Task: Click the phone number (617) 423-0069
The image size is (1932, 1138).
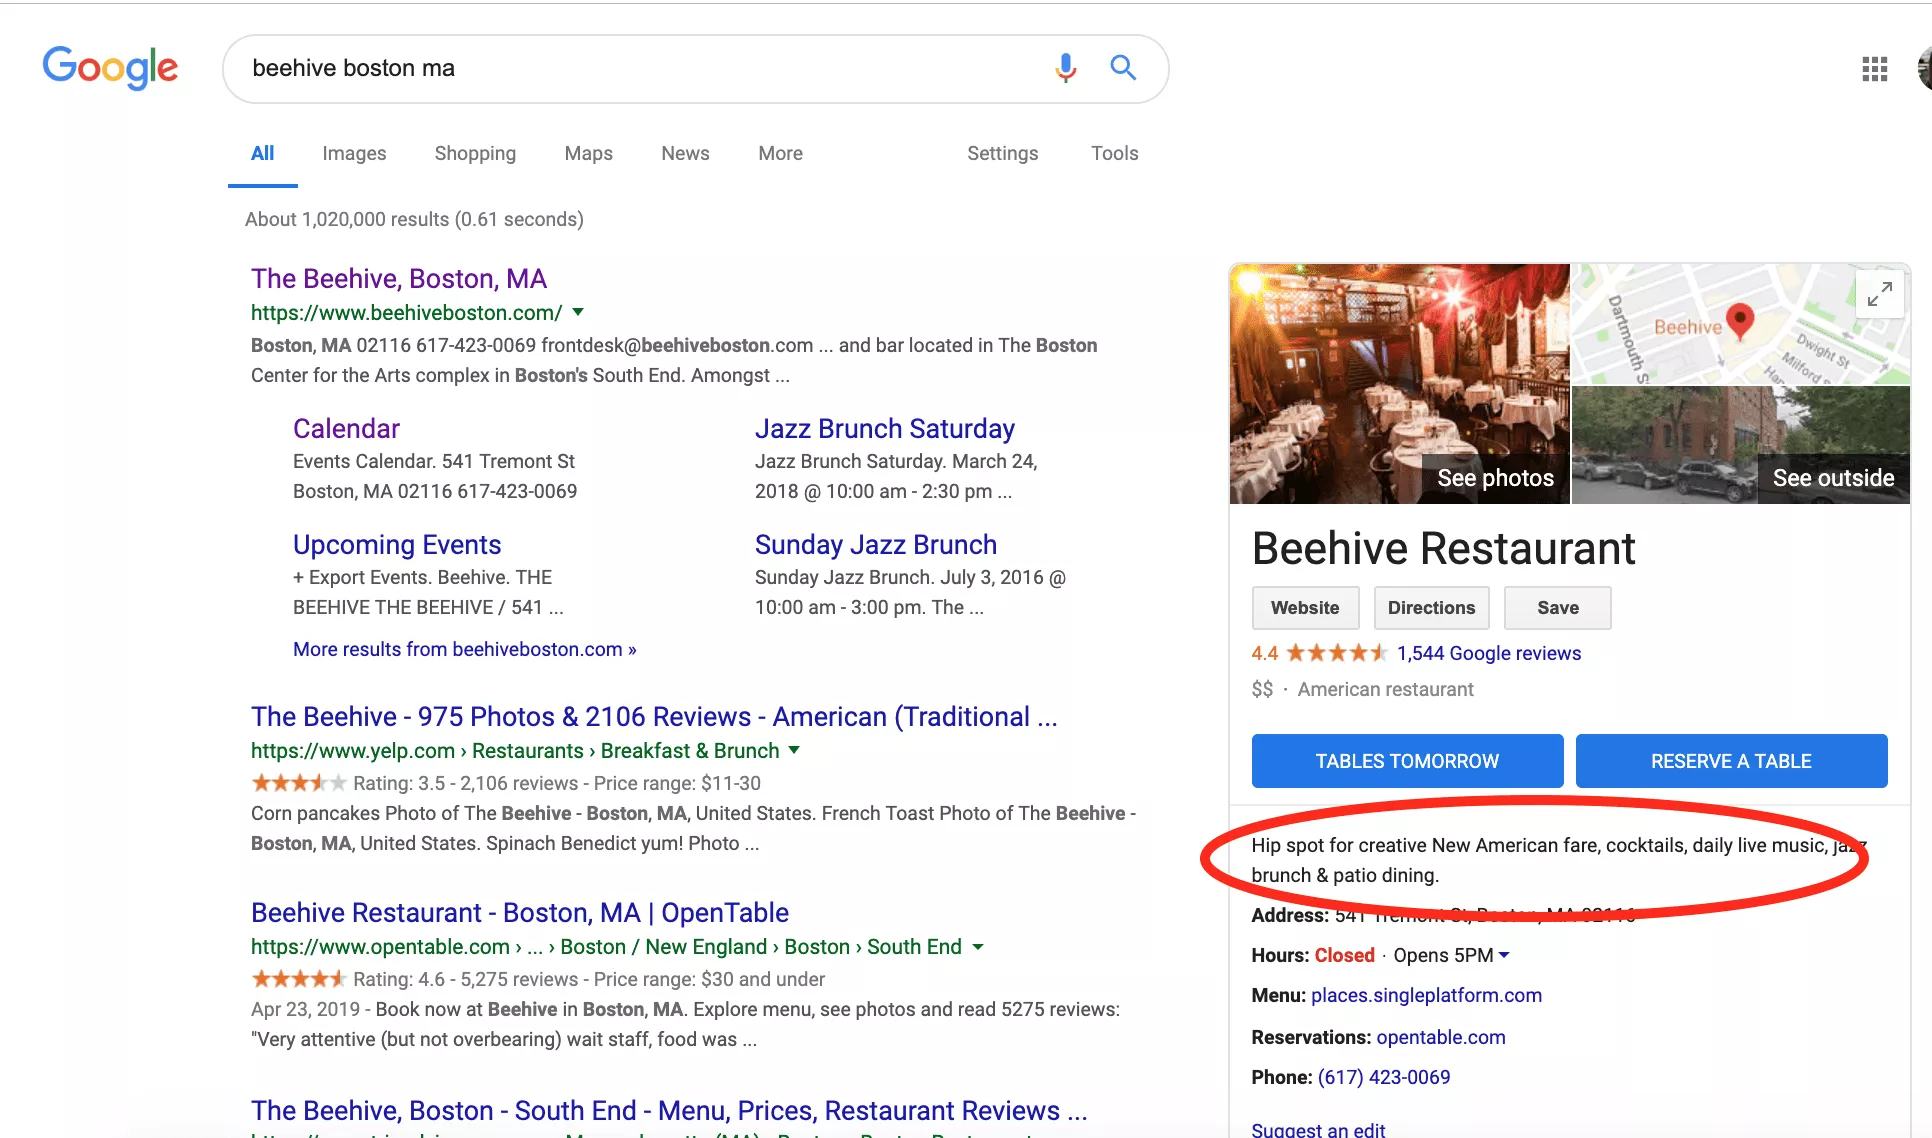Action: pyautogui.click(x=1383, y=1077)
